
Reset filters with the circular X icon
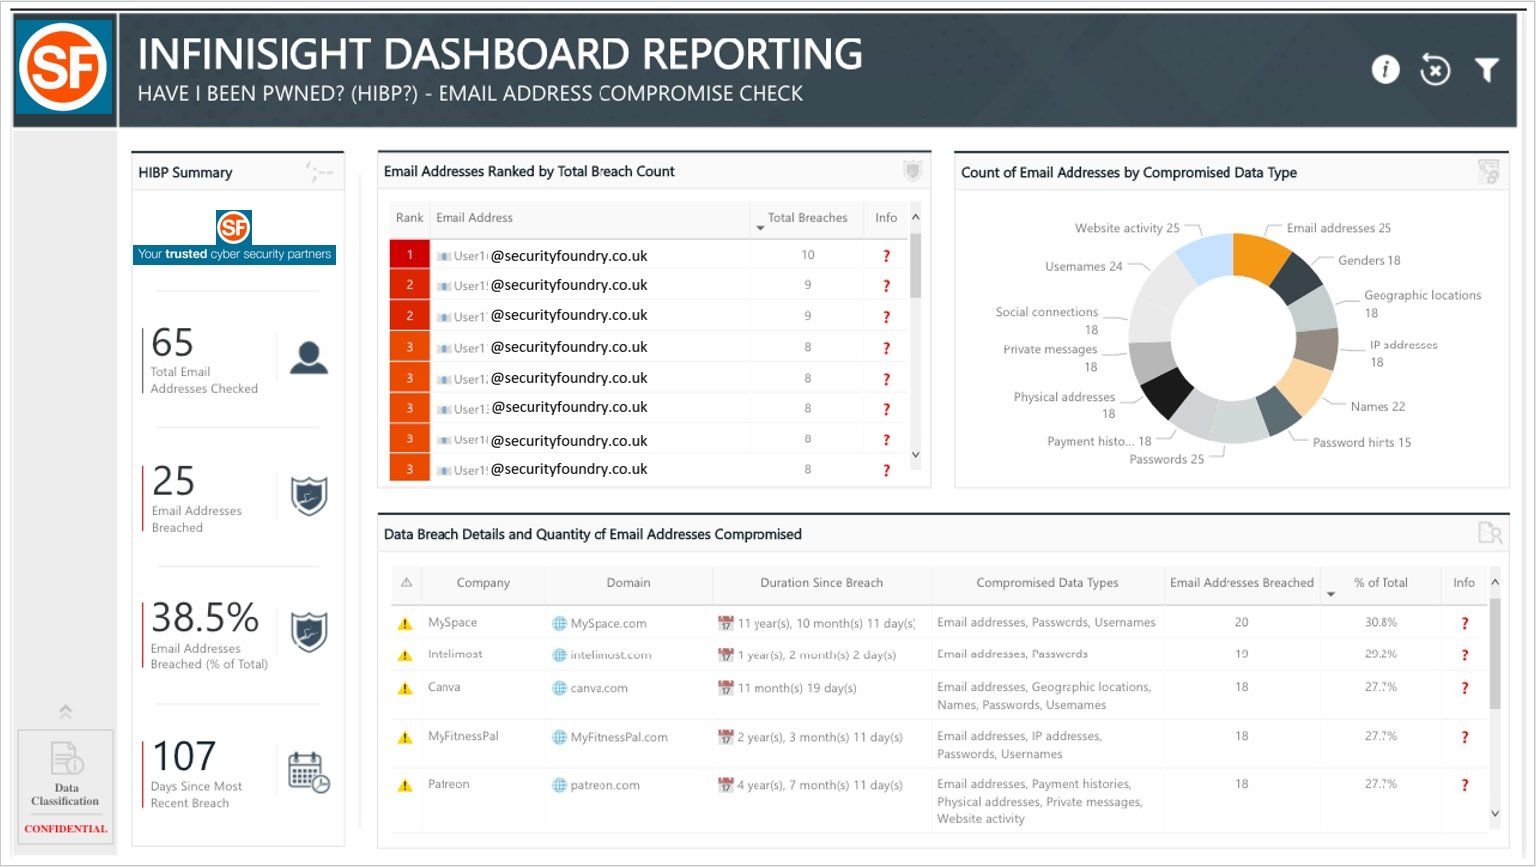1435,70
